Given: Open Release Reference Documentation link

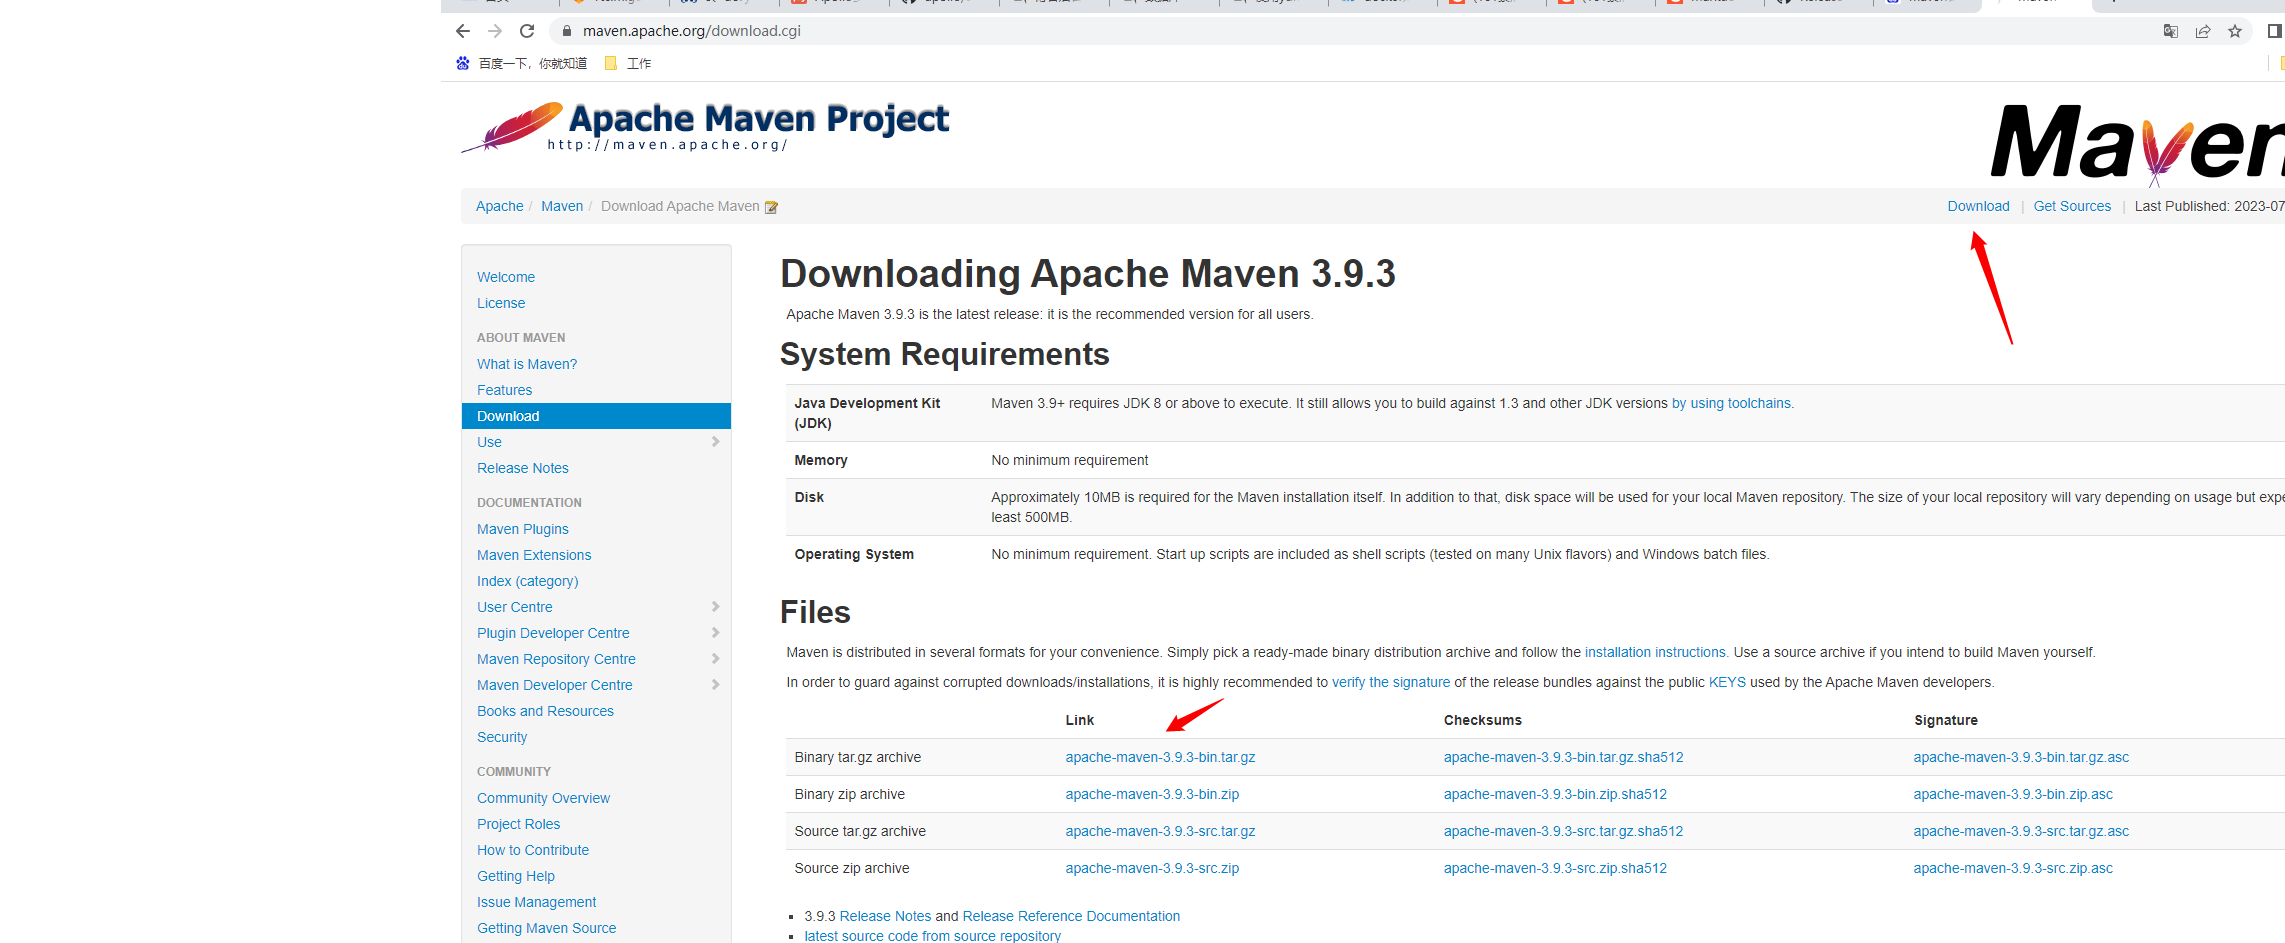Looking at the screenshot, I should (1071, 916).
